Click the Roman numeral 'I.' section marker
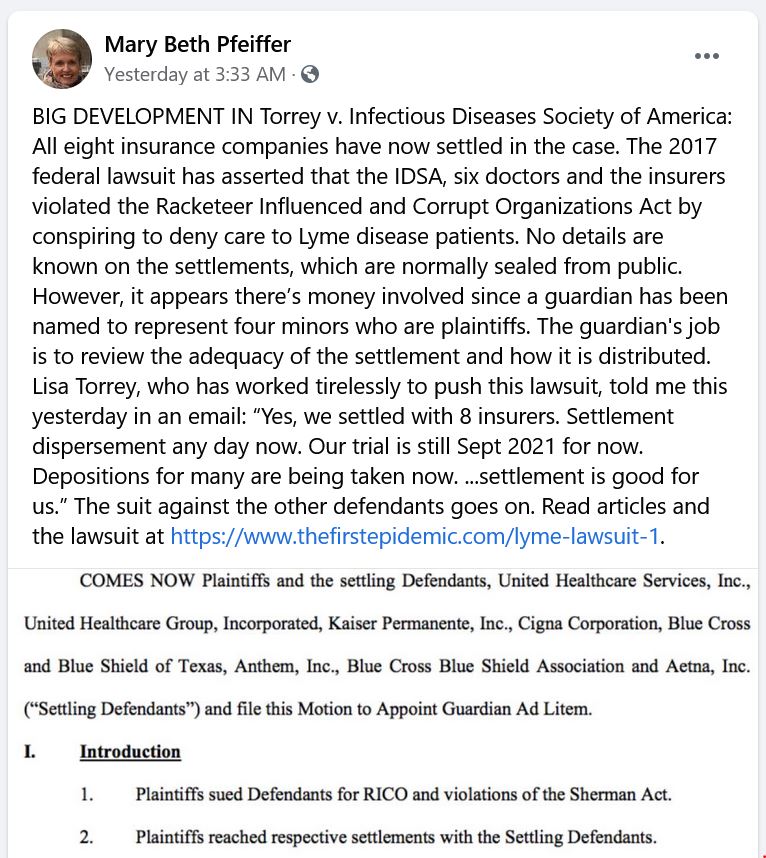The width and height of the screenshot is (766, 858). (x=32, y=752)
